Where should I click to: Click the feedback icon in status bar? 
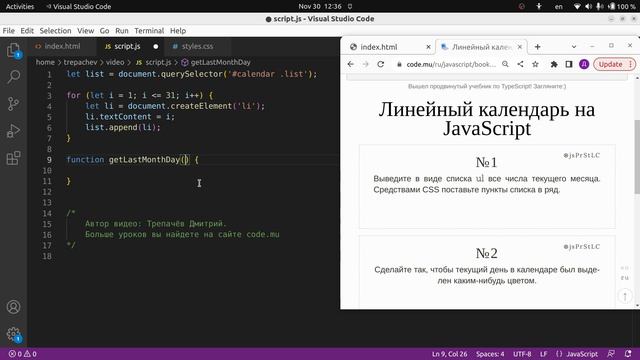point(611,354)
